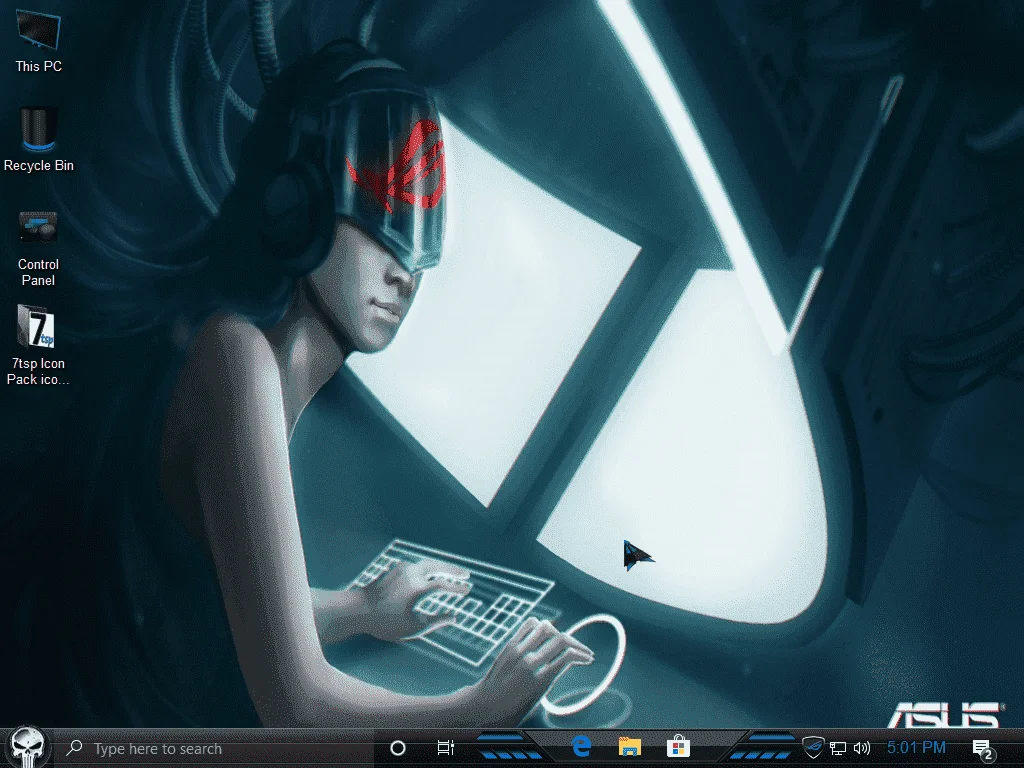
Task: Open the 5:01 PM clock flyout
Action: 916,747
